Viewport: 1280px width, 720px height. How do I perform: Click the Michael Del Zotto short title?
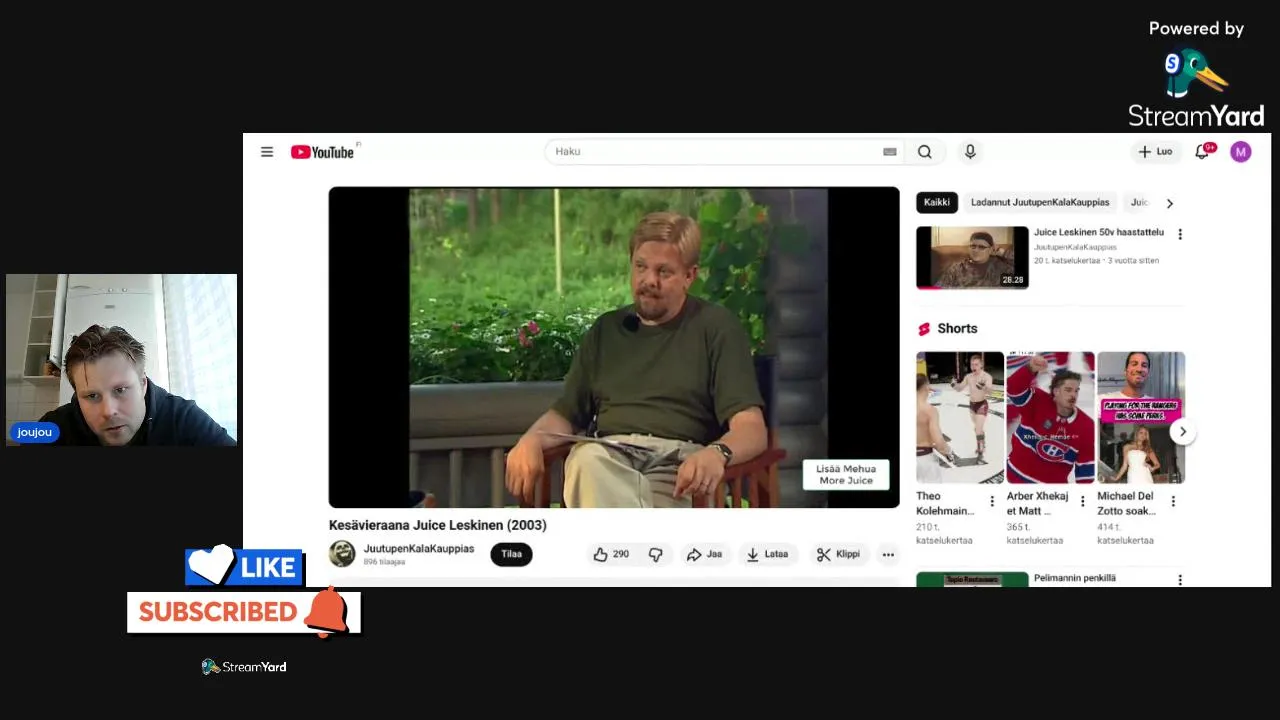(1127, 503)
